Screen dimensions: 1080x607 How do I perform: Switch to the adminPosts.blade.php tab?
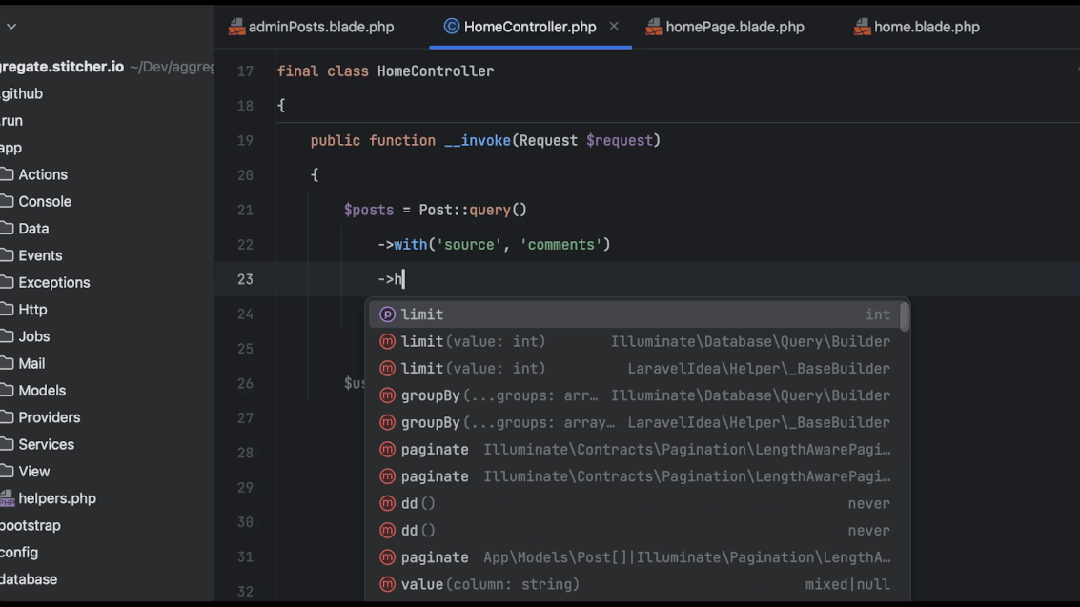point(312,27)
